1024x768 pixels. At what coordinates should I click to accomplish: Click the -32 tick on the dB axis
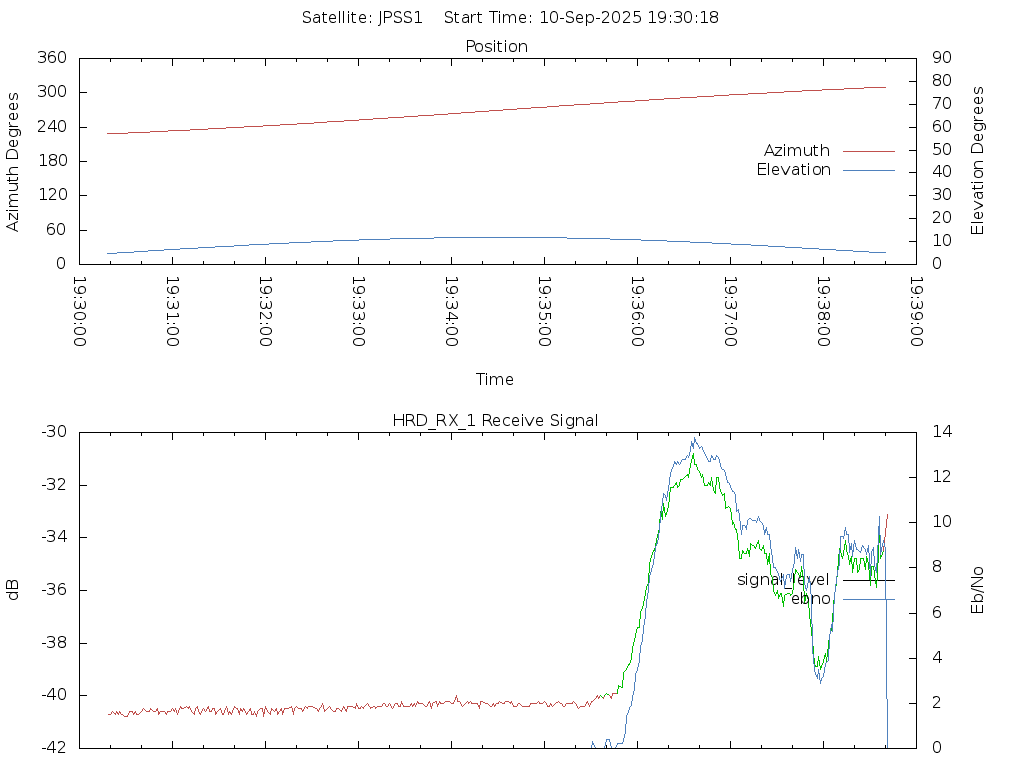[x=54, y=485]
